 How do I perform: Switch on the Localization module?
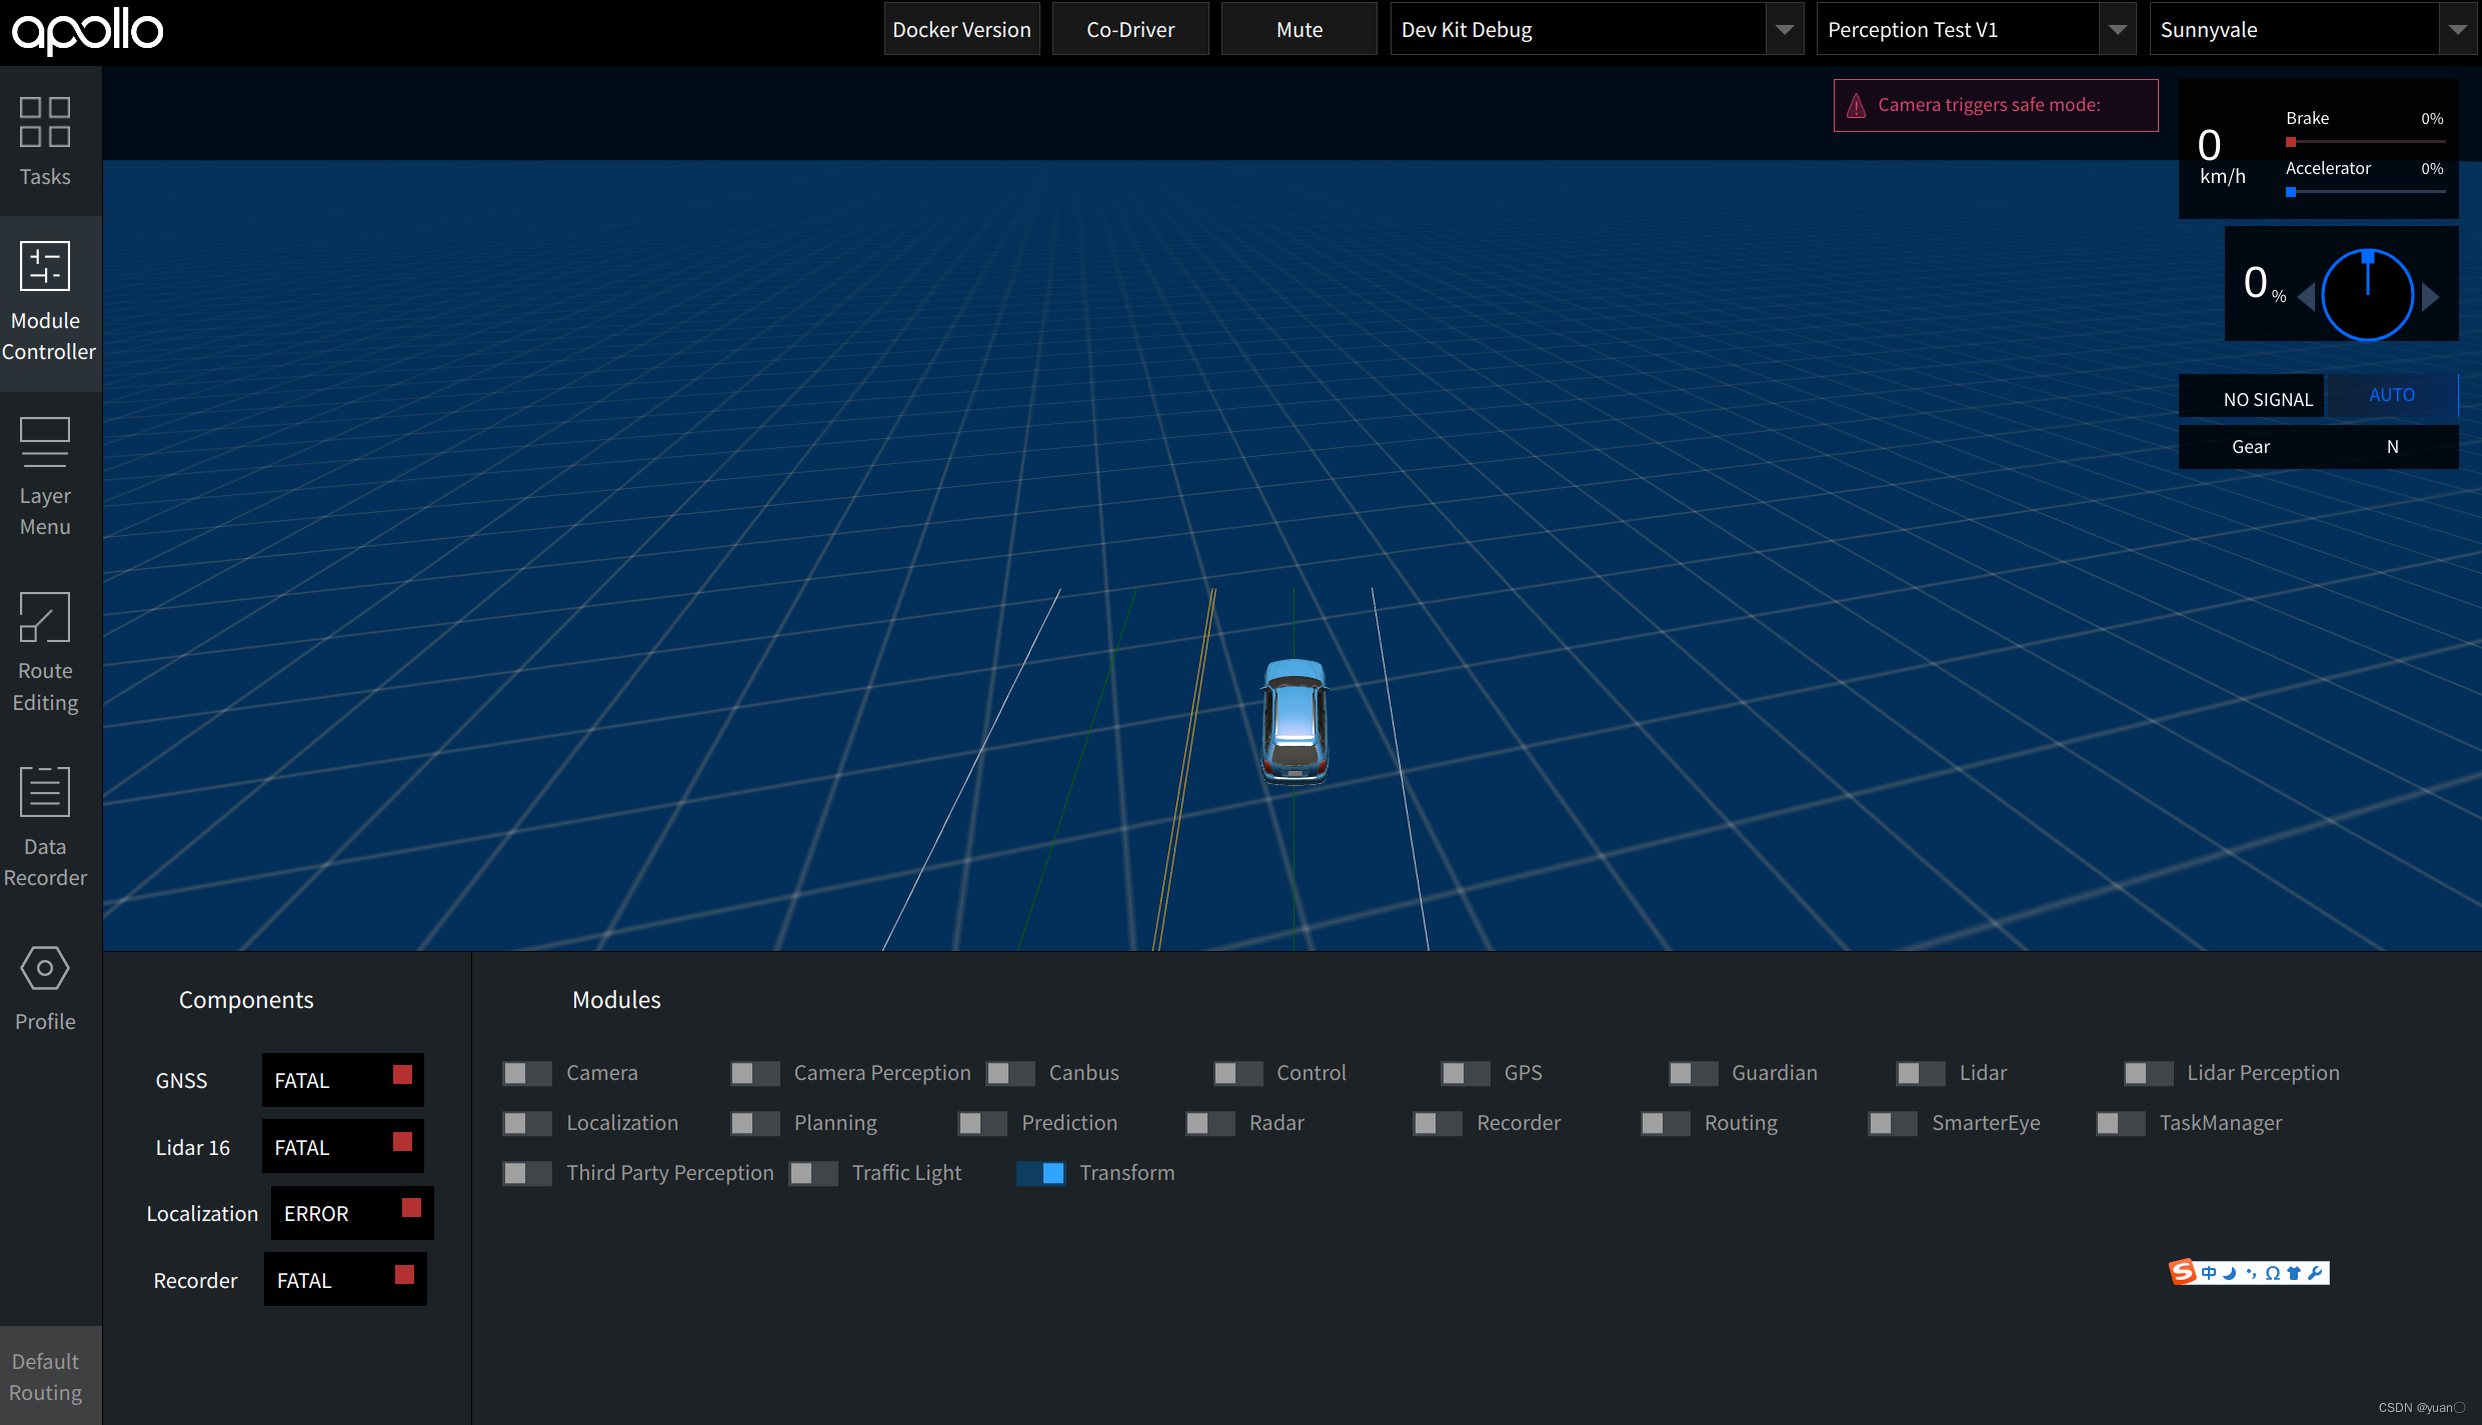pyautogui.click(x=527, y=1123)
